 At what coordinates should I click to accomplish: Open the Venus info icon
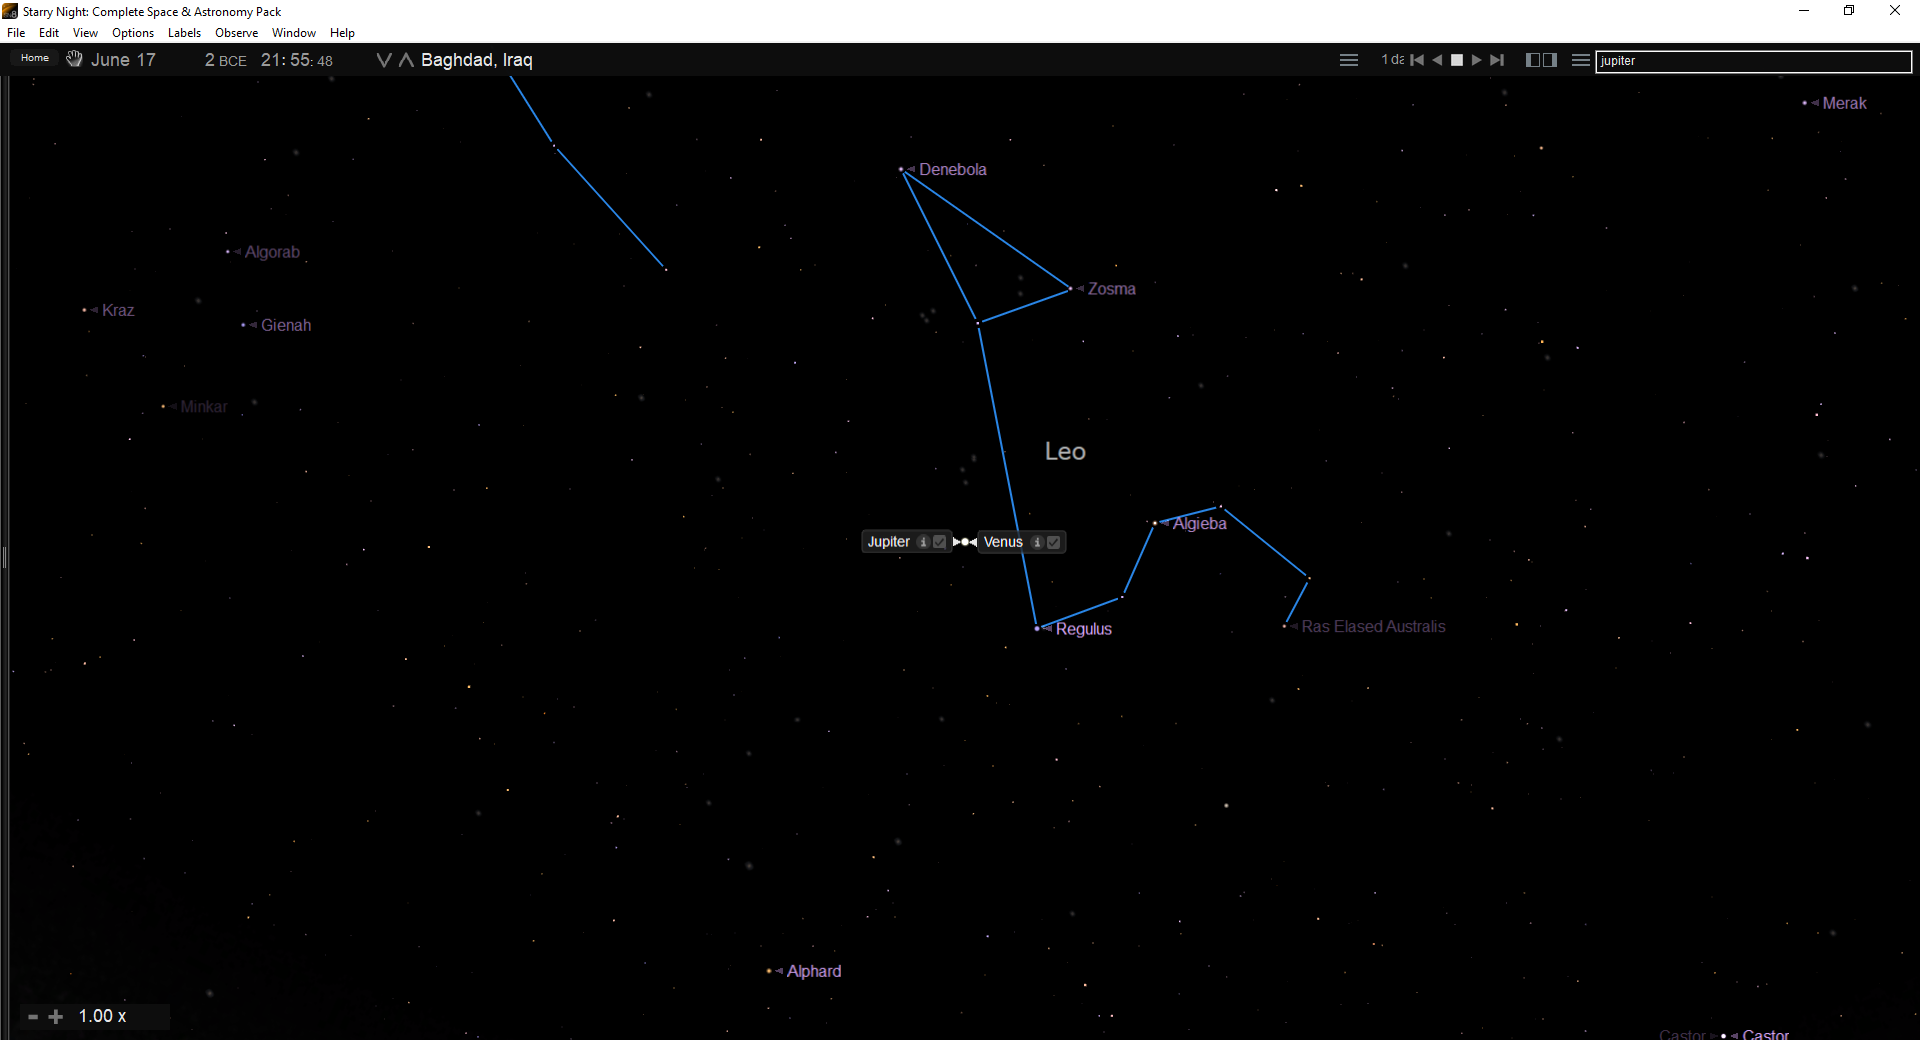pyautogui.click(x=1037, y=542)
